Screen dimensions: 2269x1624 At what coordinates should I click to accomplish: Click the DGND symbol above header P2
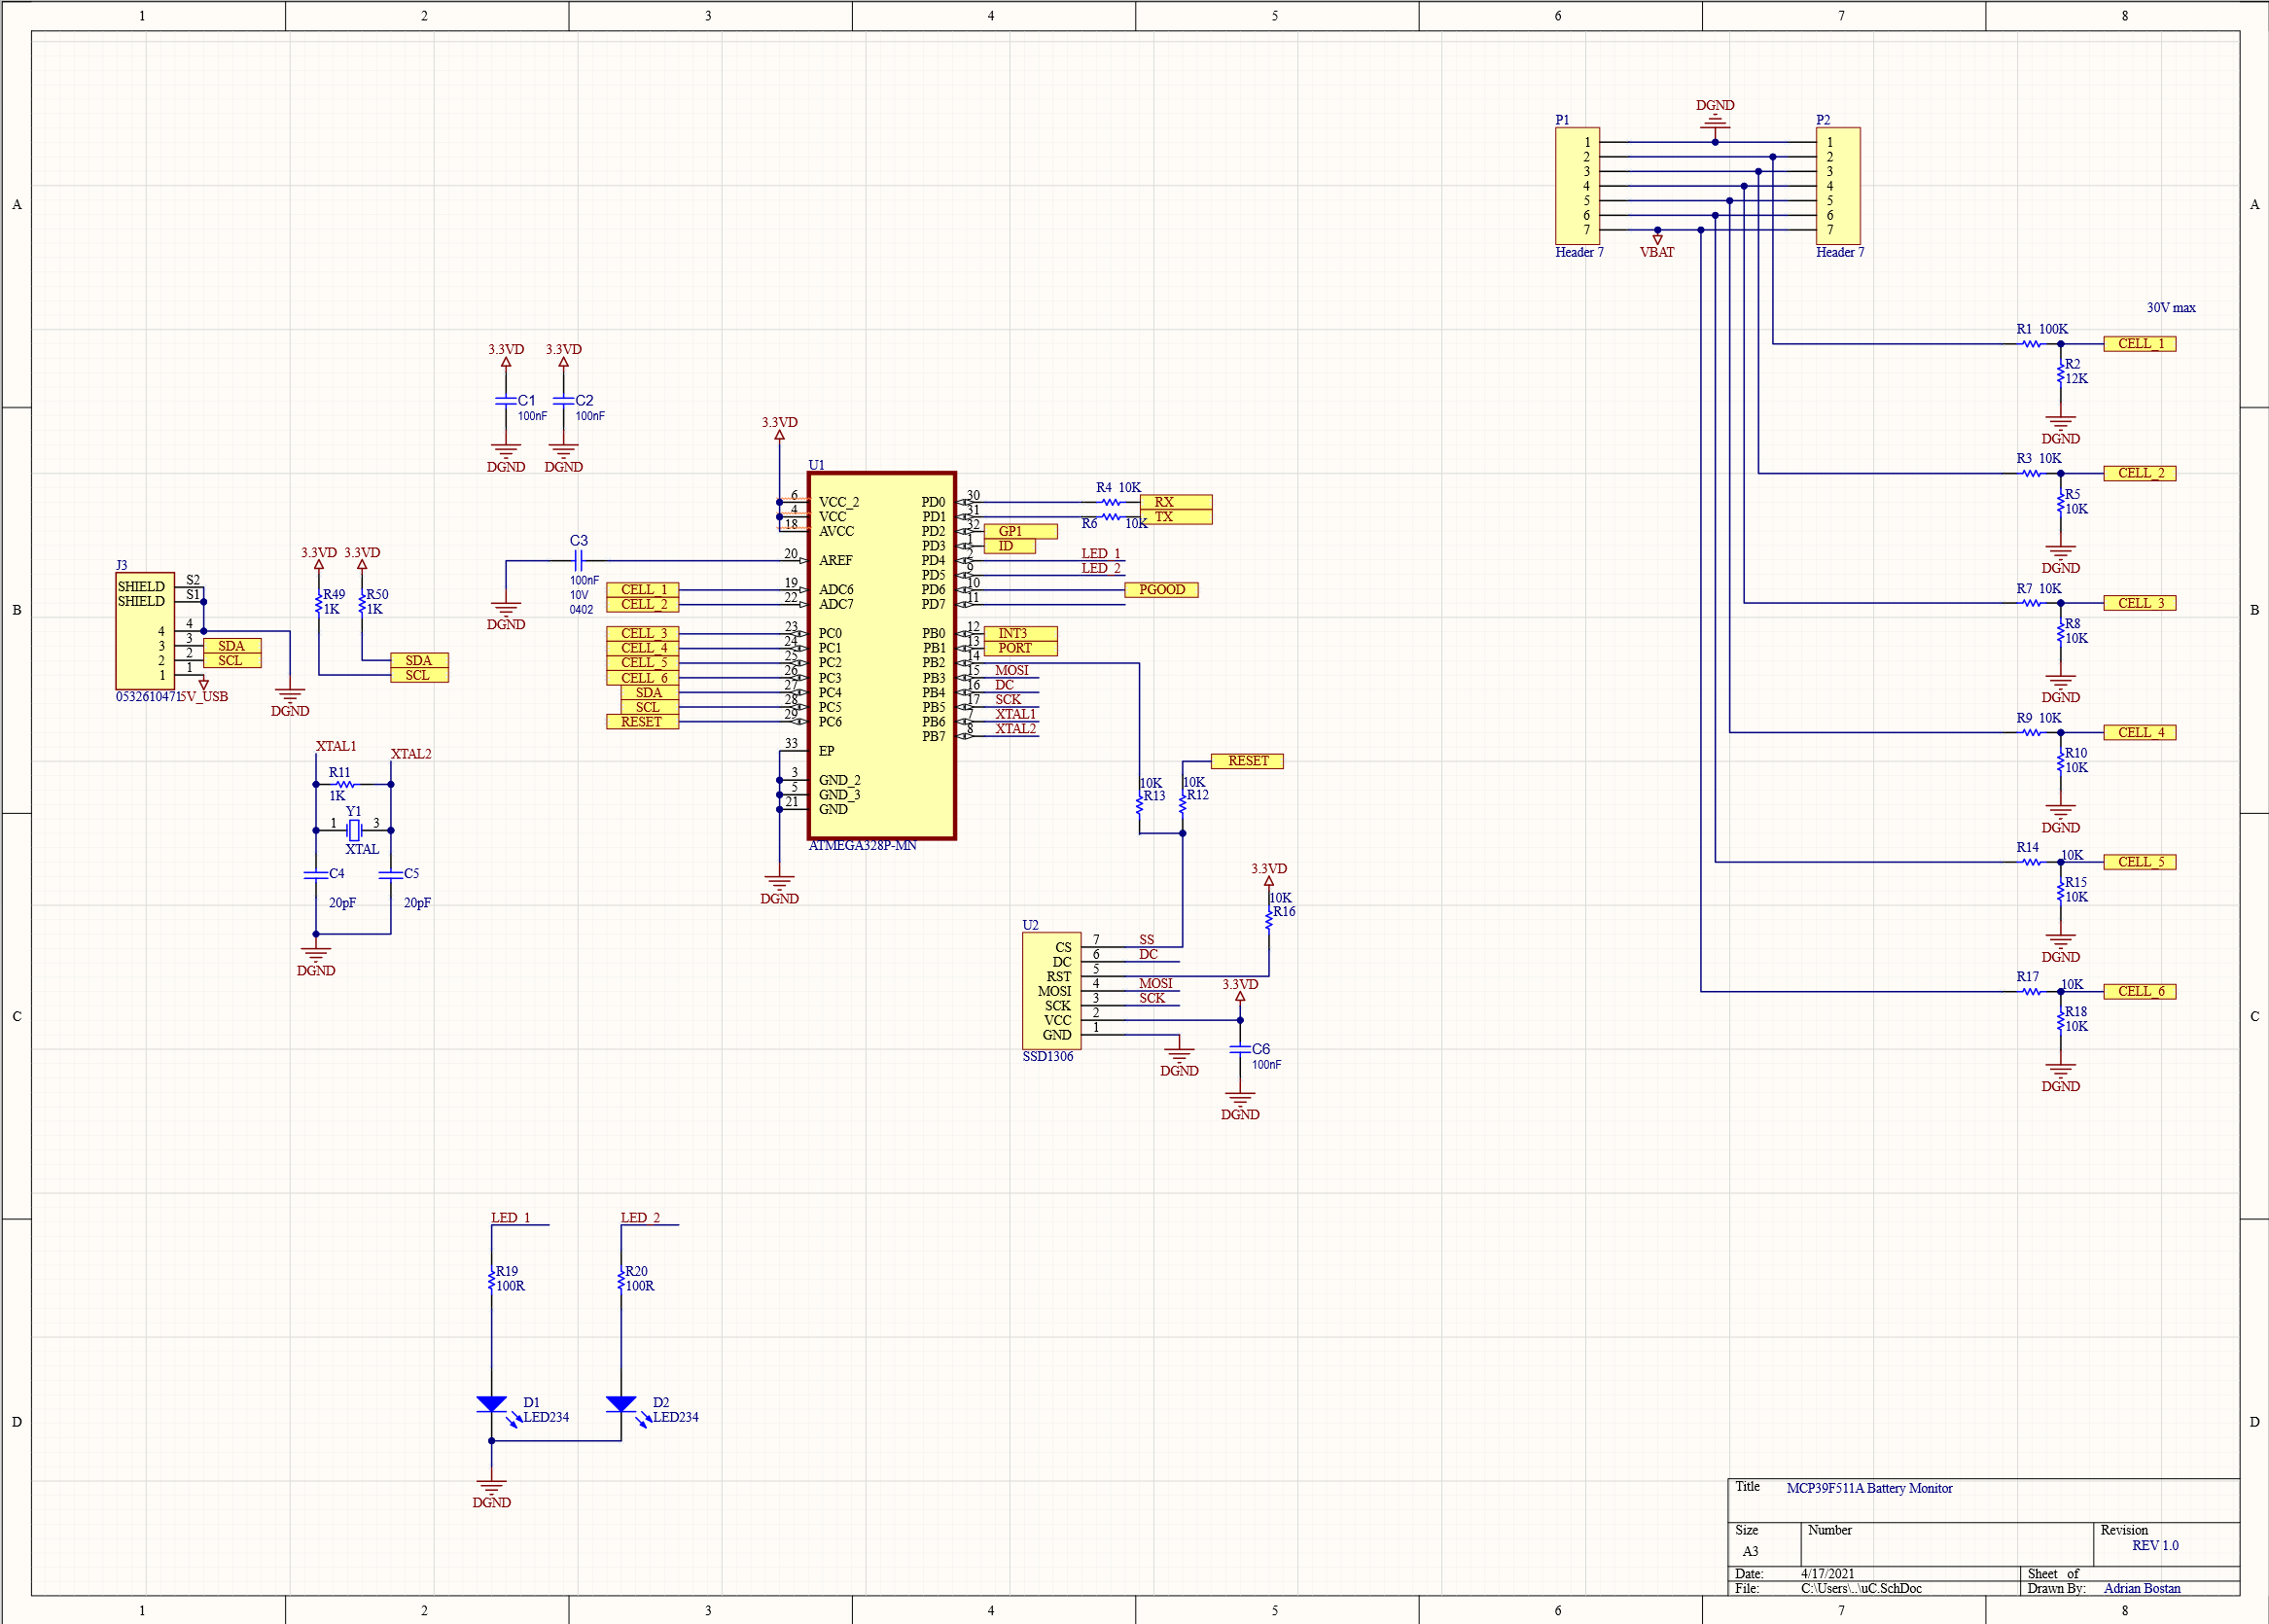1715,120
